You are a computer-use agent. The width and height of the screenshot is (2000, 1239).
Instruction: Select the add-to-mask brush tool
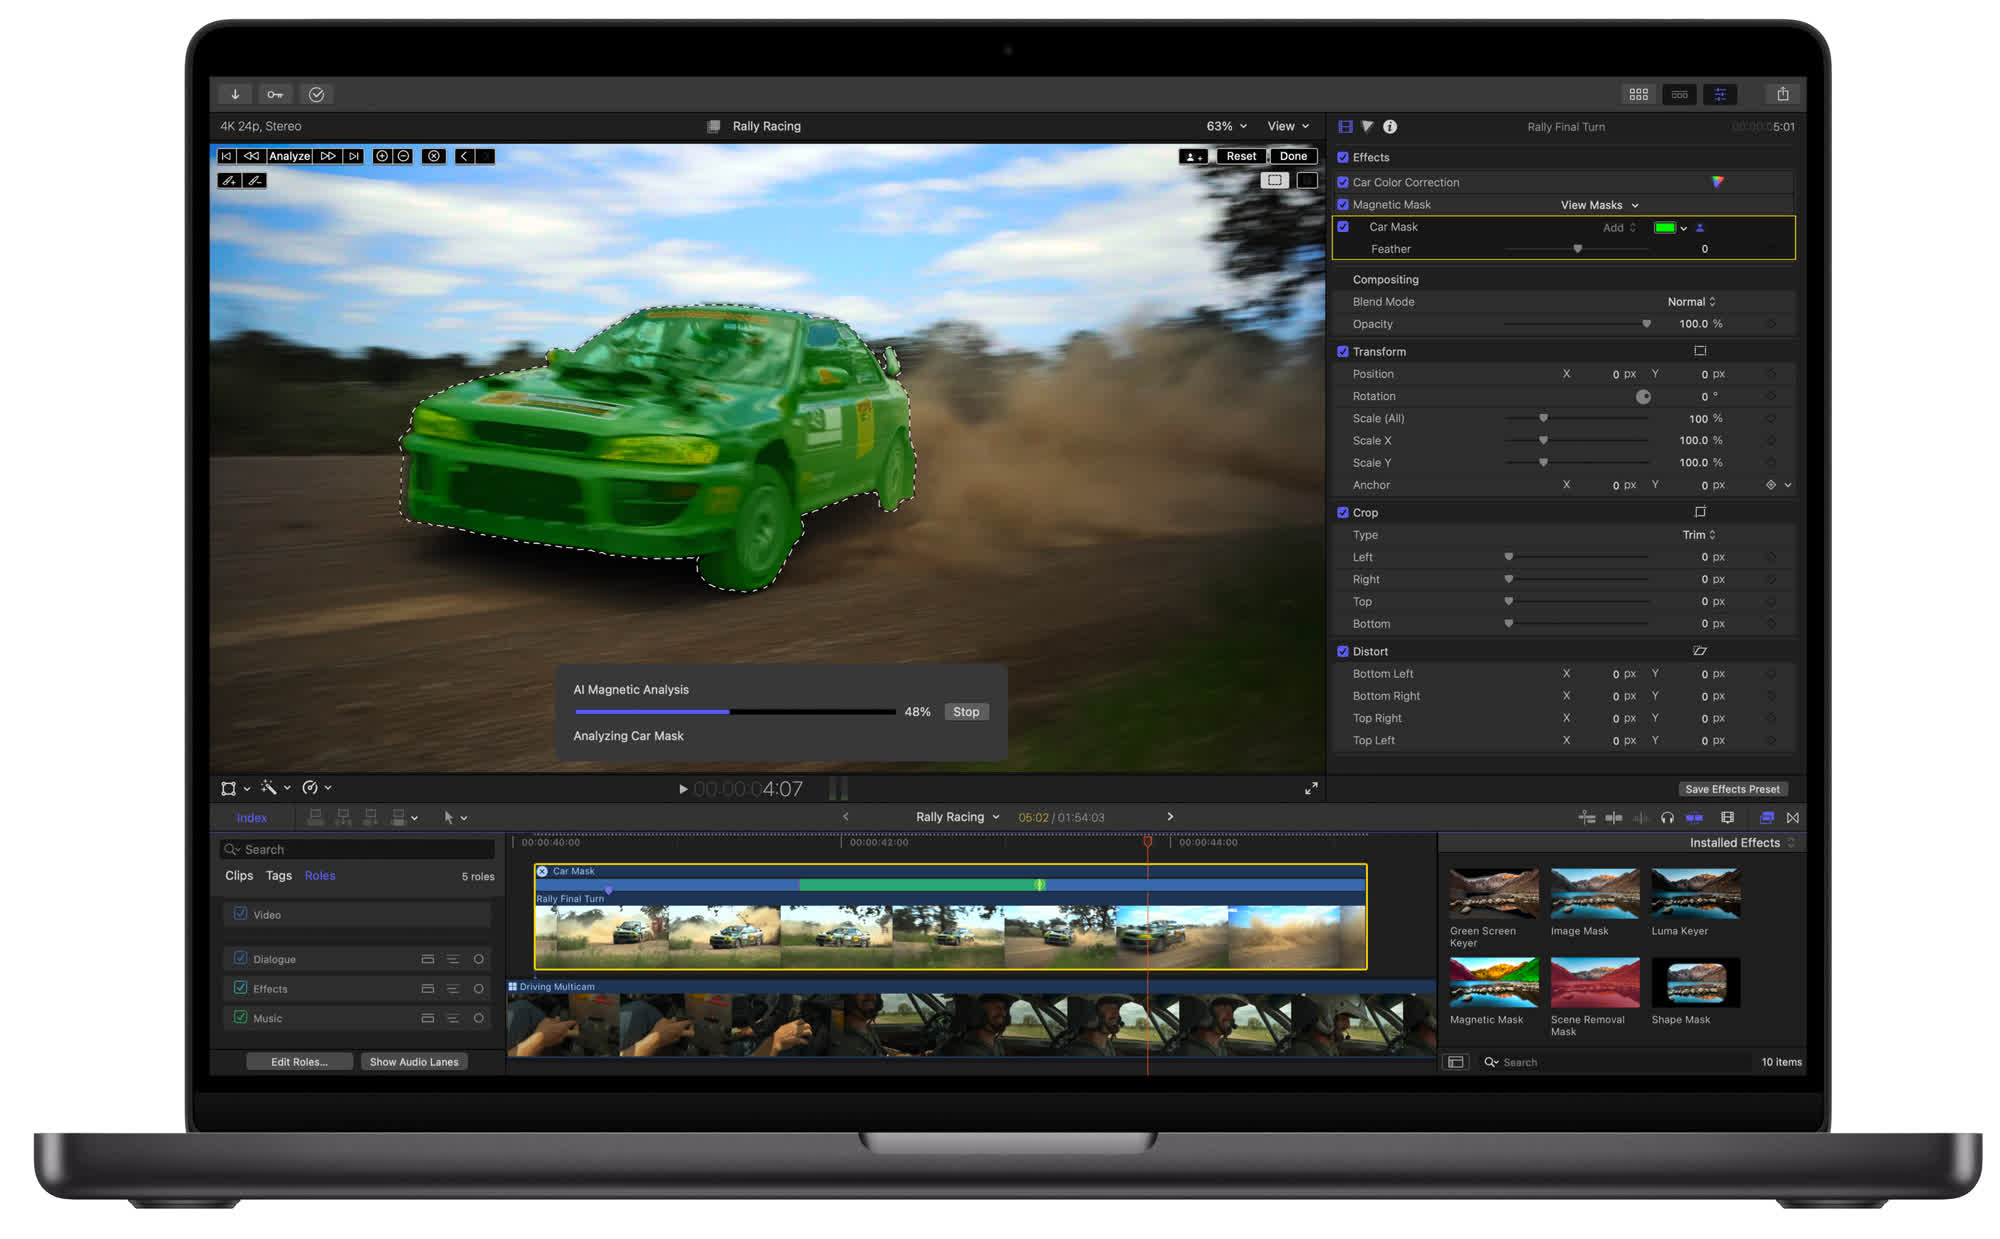point(229,181)
